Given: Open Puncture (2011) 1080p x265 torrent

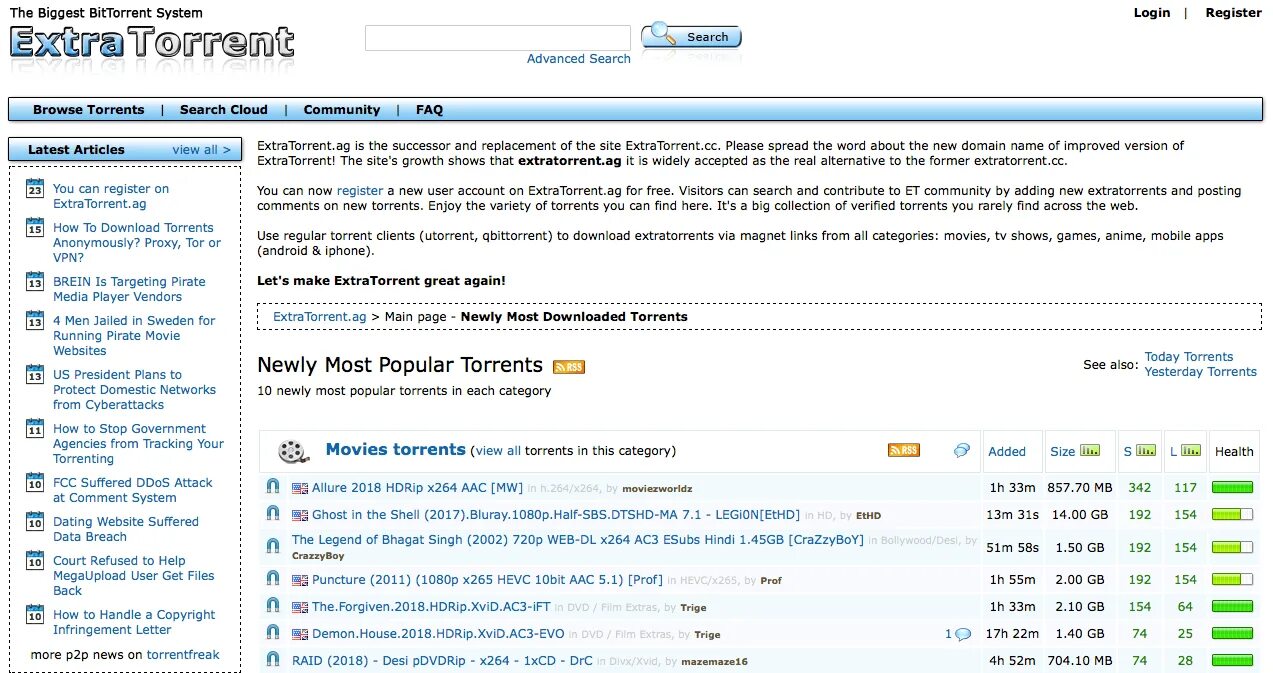Looking at the screenshot, I should click(487, 580).
